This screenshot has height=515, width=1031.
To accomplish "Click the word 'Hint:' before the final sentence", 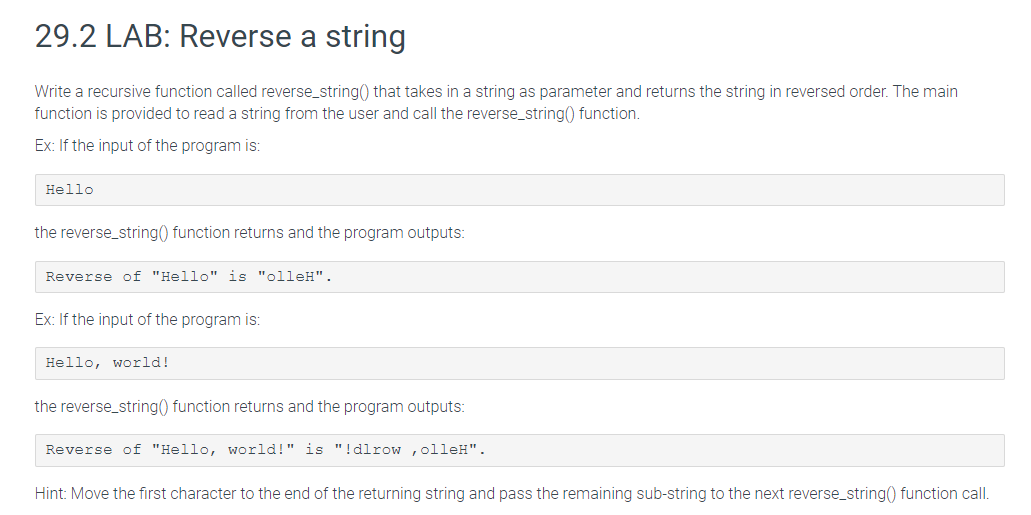I will [51, 493].
